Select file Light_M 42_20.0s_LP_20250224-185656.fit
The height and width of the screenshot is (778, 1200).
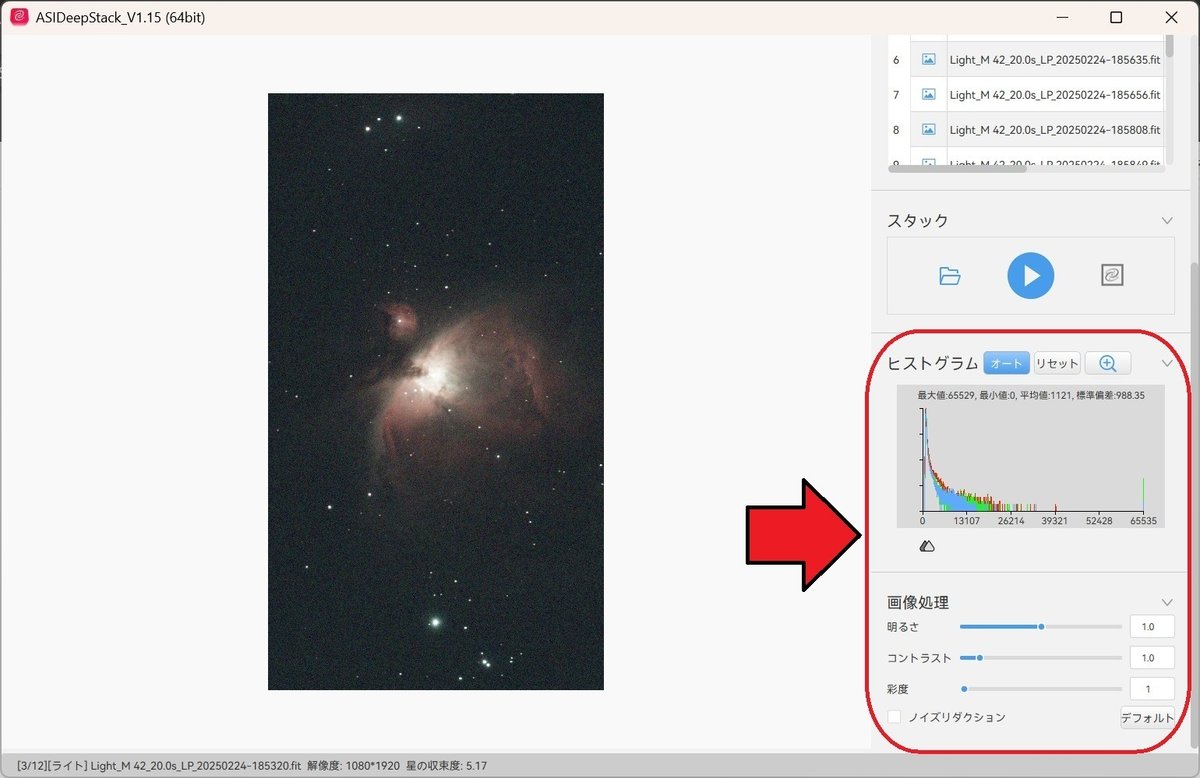[1053, 95]
